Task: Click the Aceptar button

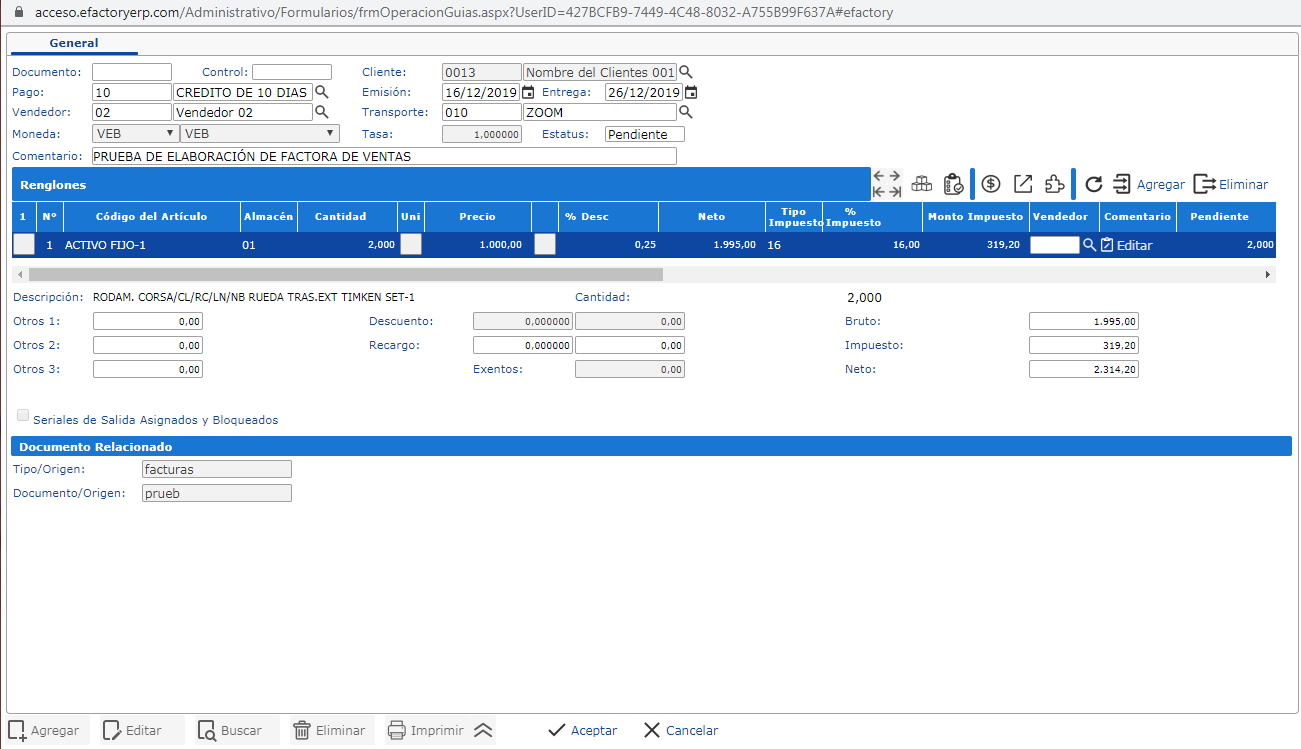Action: point(582,730)
